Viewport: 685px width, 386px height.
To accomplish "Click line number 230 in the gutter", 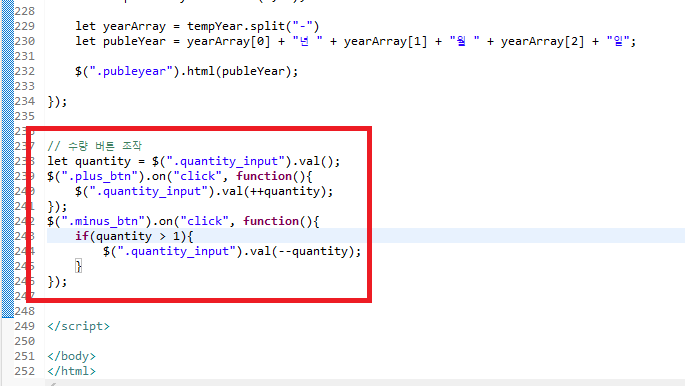I will (24, 41).
